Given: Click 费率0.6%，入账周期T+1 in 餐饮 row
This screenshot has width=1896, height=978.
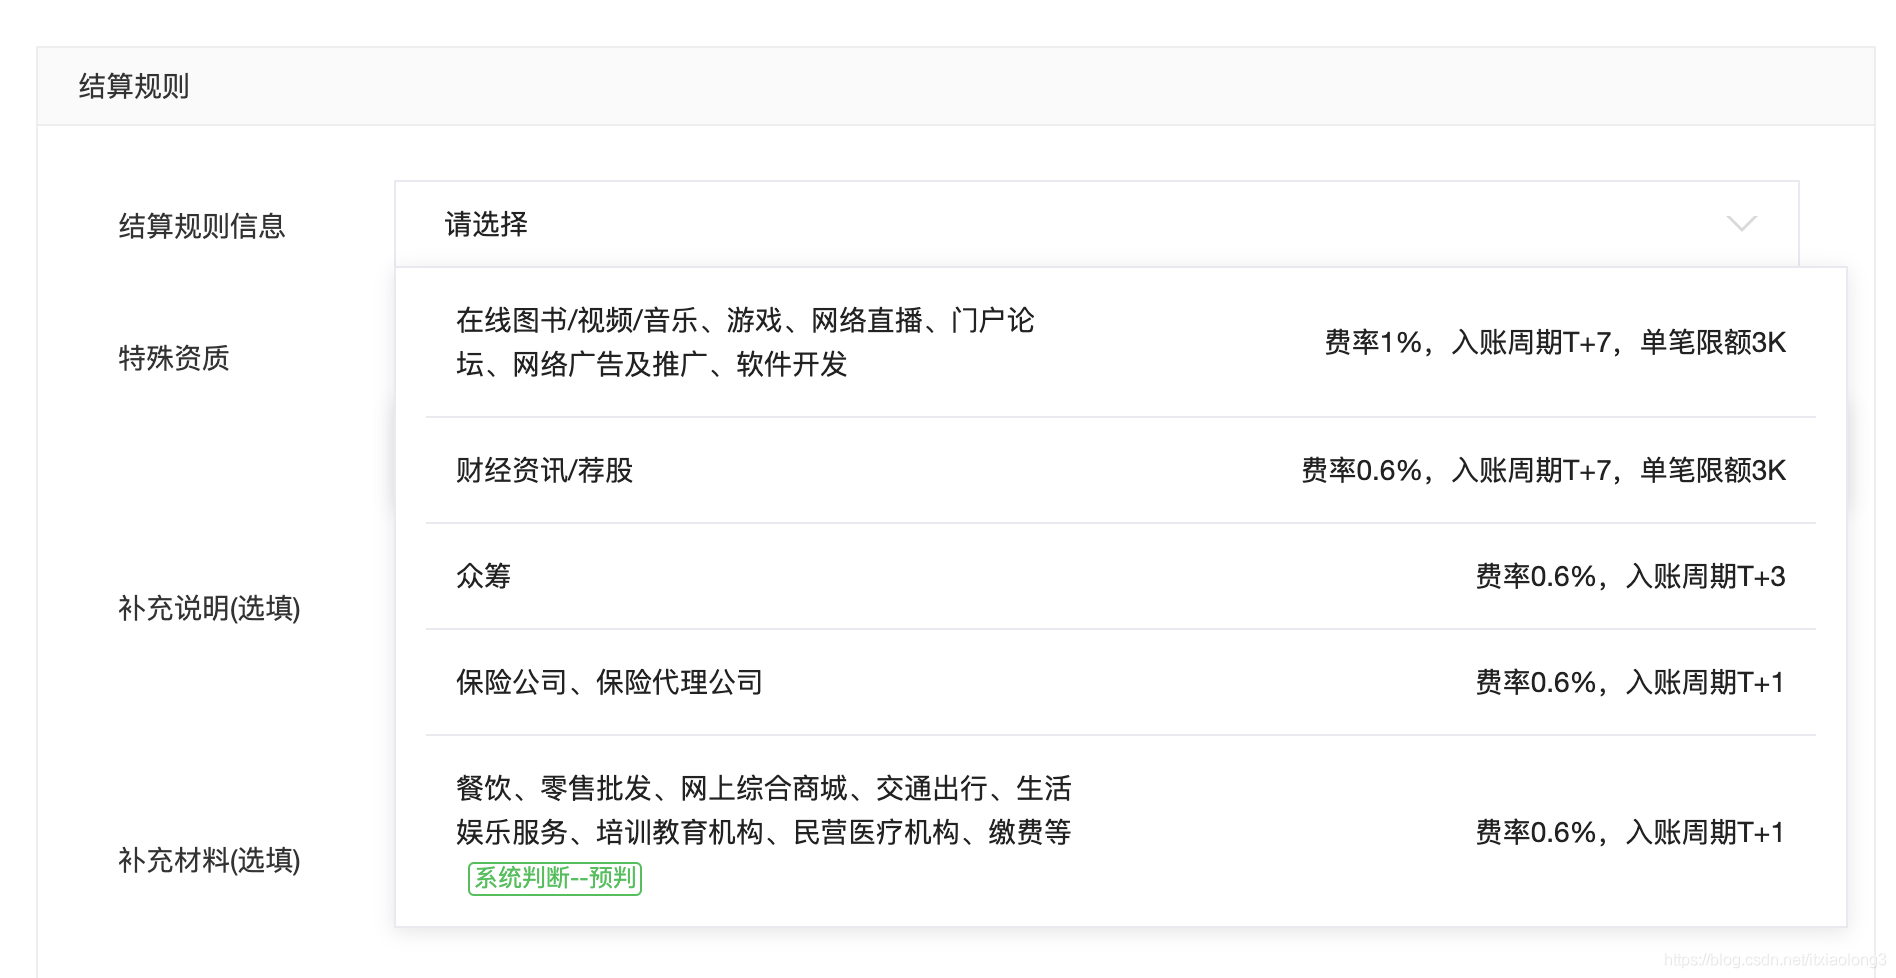Looking at the screenshot, I should (1630, 832).
